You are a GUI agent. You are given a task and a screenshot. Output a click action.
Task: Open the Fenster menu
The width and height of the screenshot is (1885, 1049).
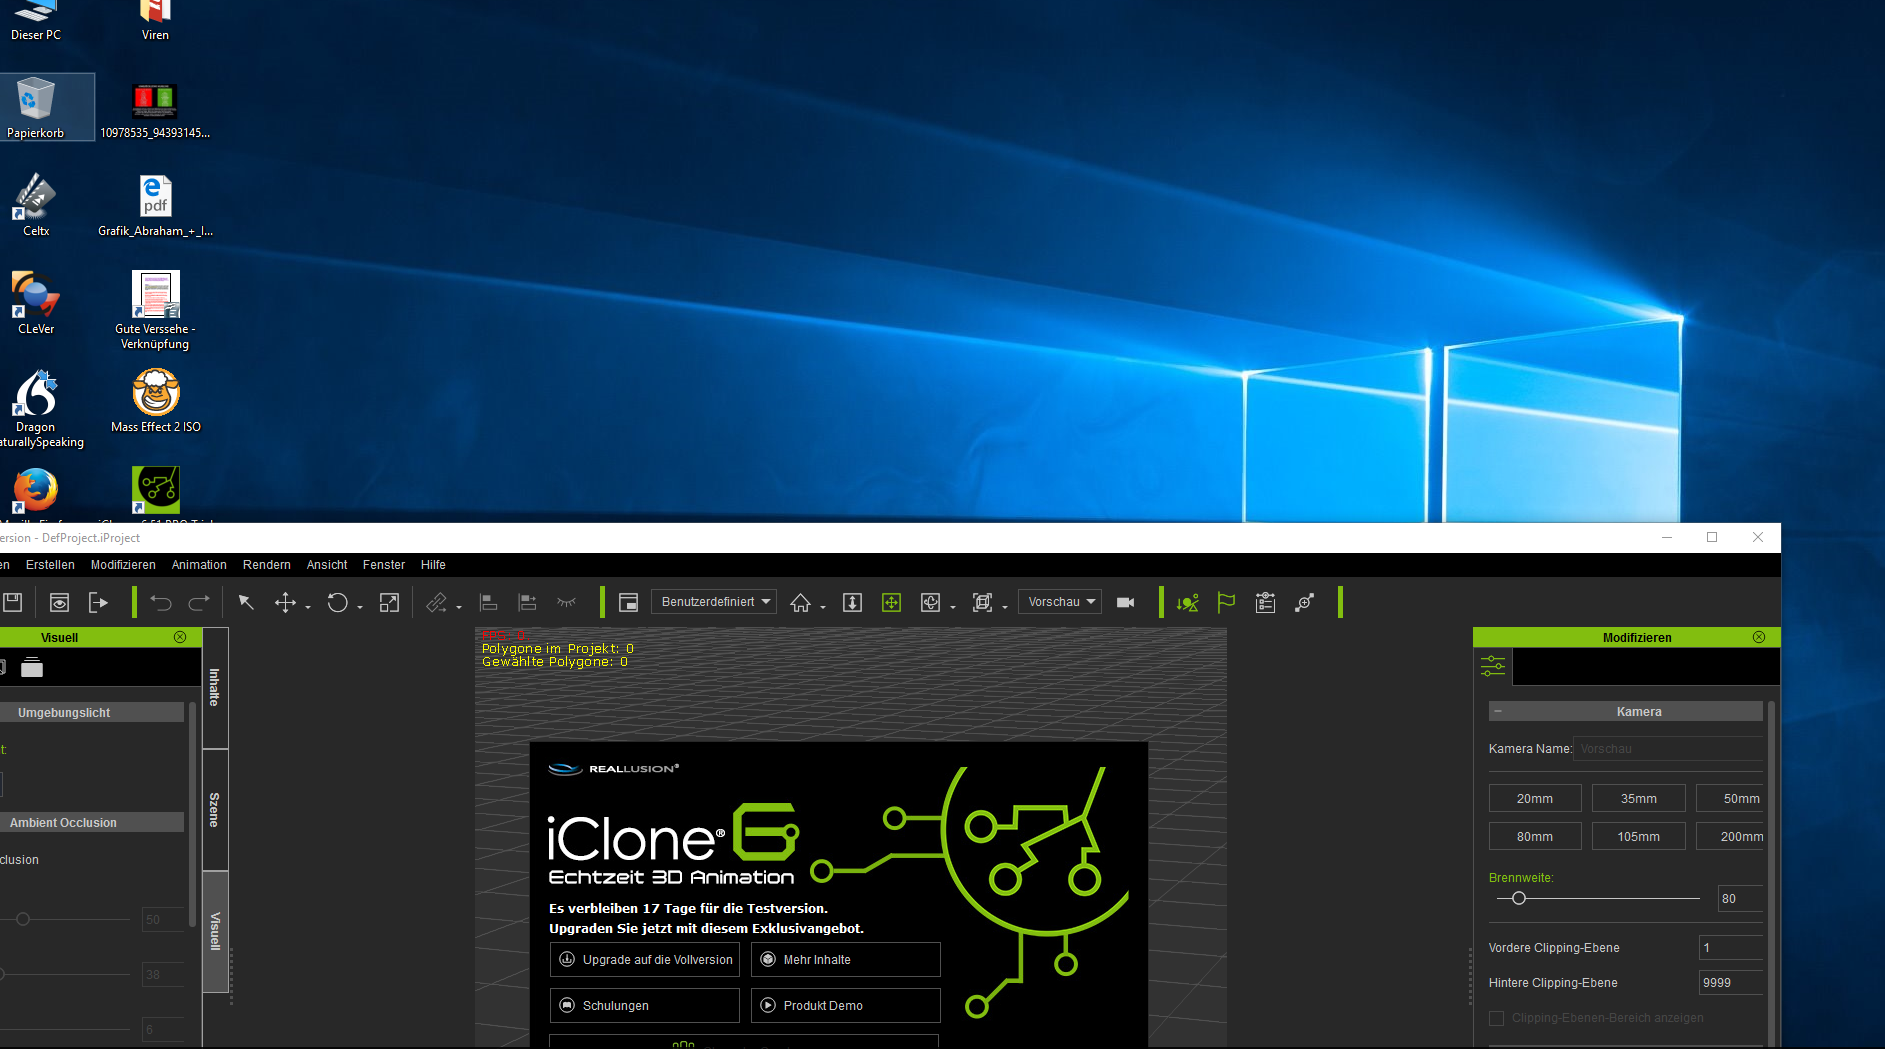click(x=384, y=565)
